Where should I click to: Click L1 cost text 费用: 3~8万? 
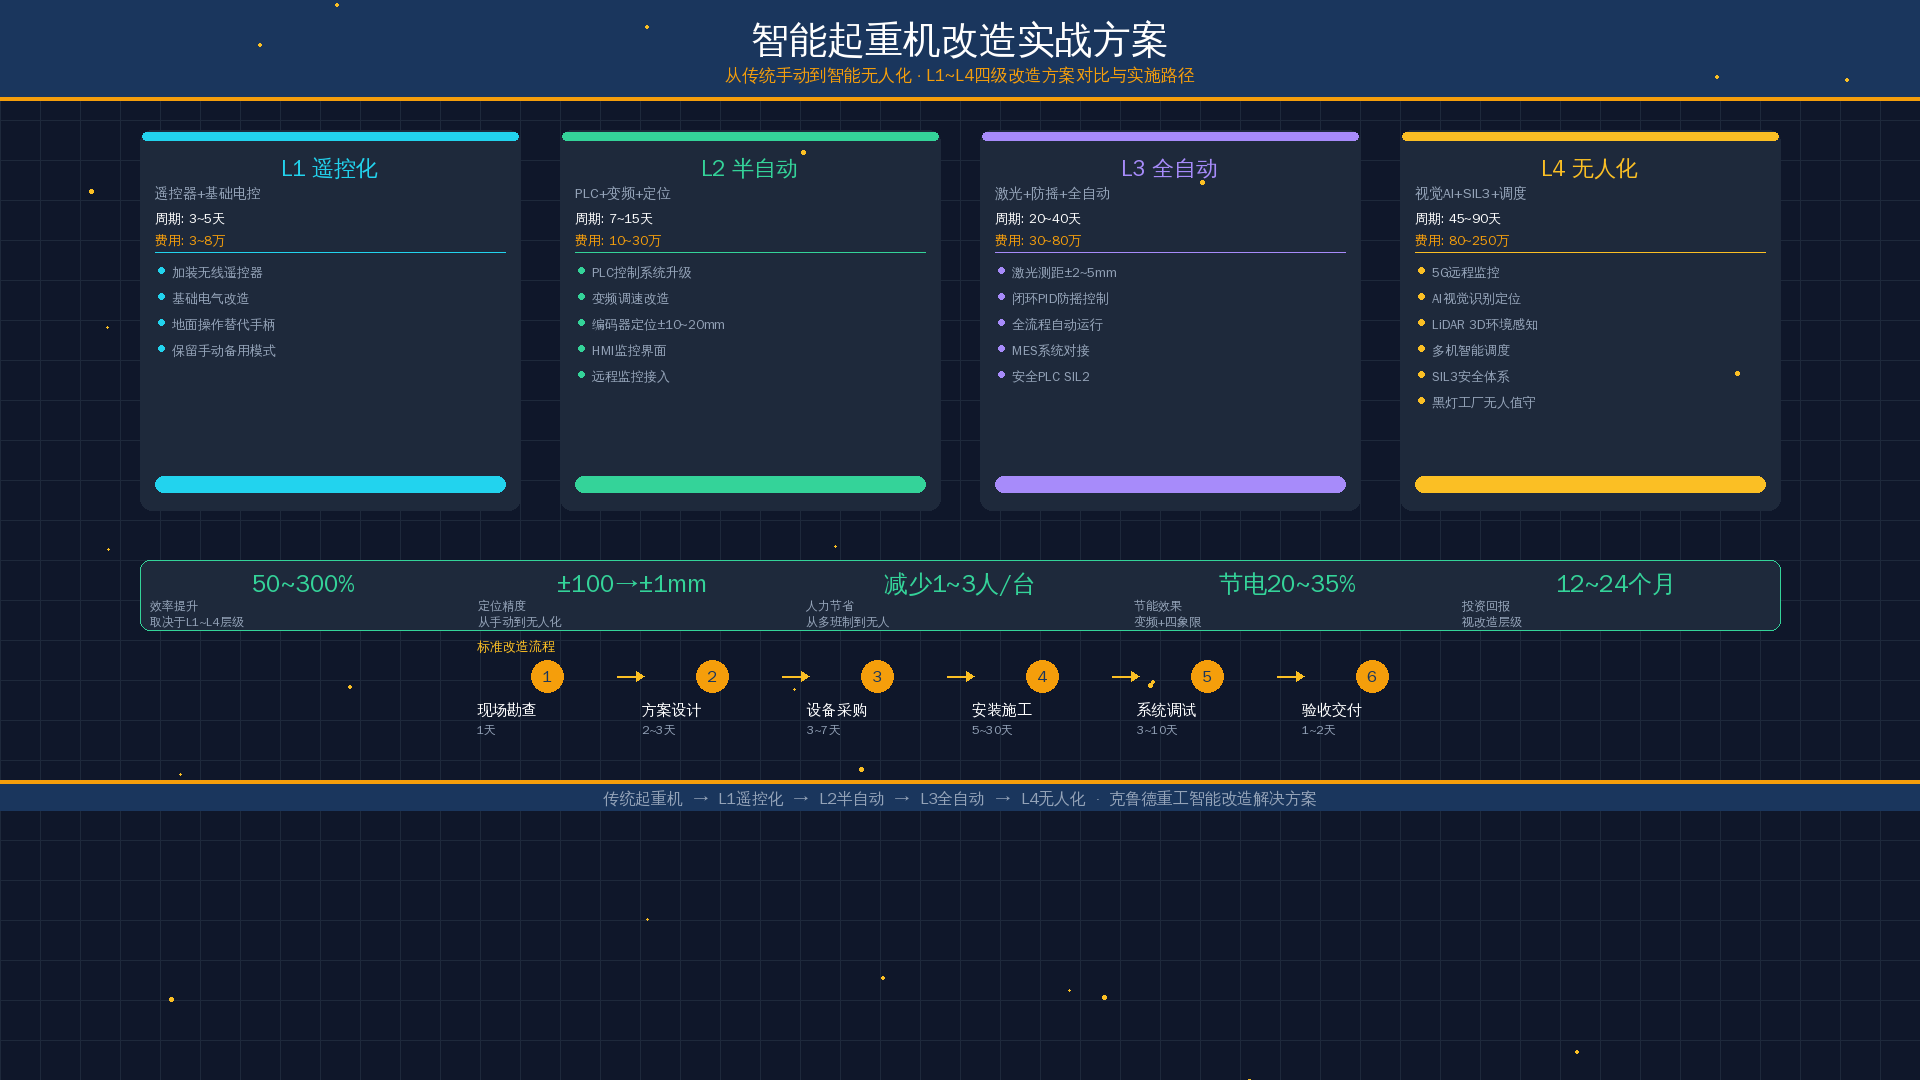click(190, 241)
